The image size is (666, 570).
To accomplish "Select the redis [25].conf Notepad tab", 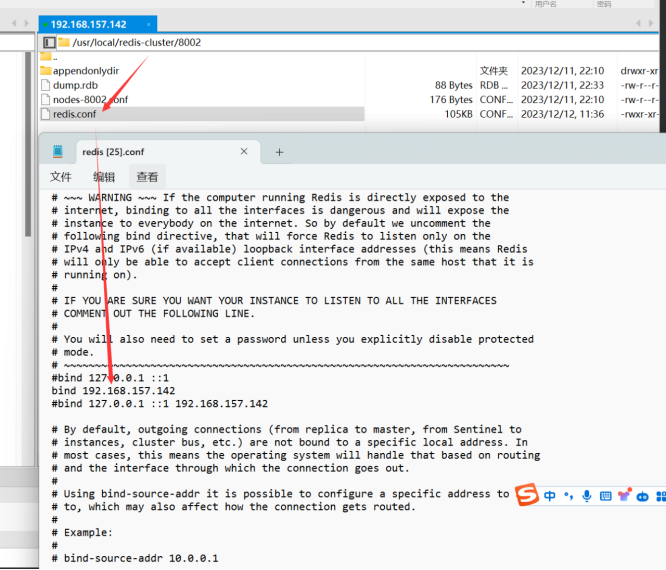I will click(168, 152).
